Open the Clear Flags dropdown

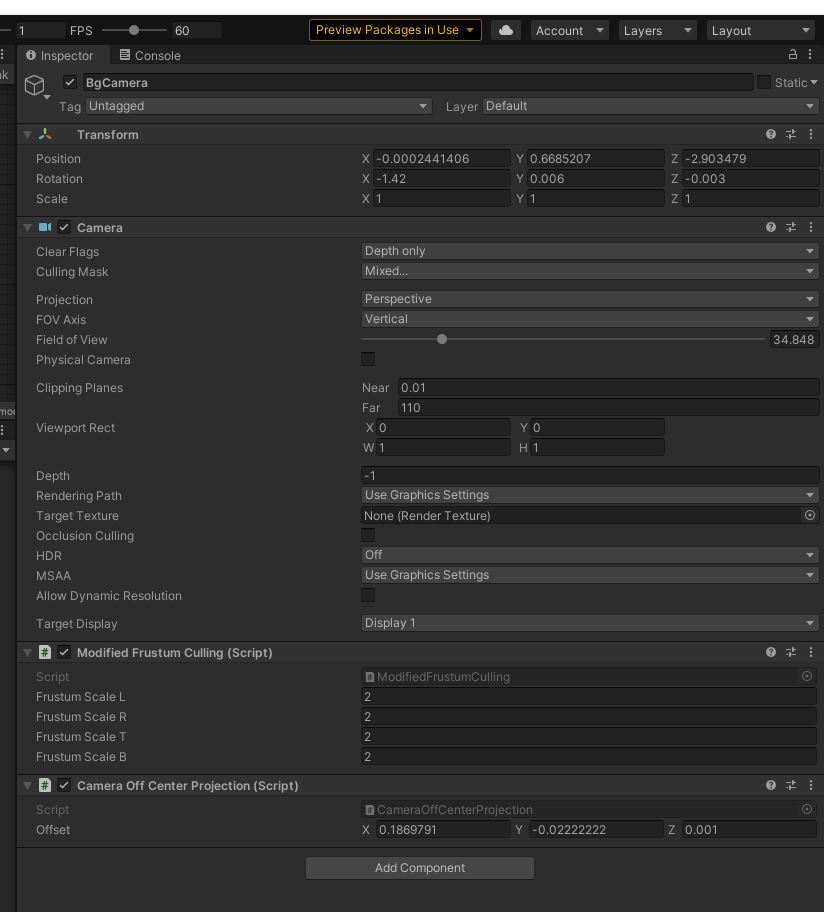590,251
